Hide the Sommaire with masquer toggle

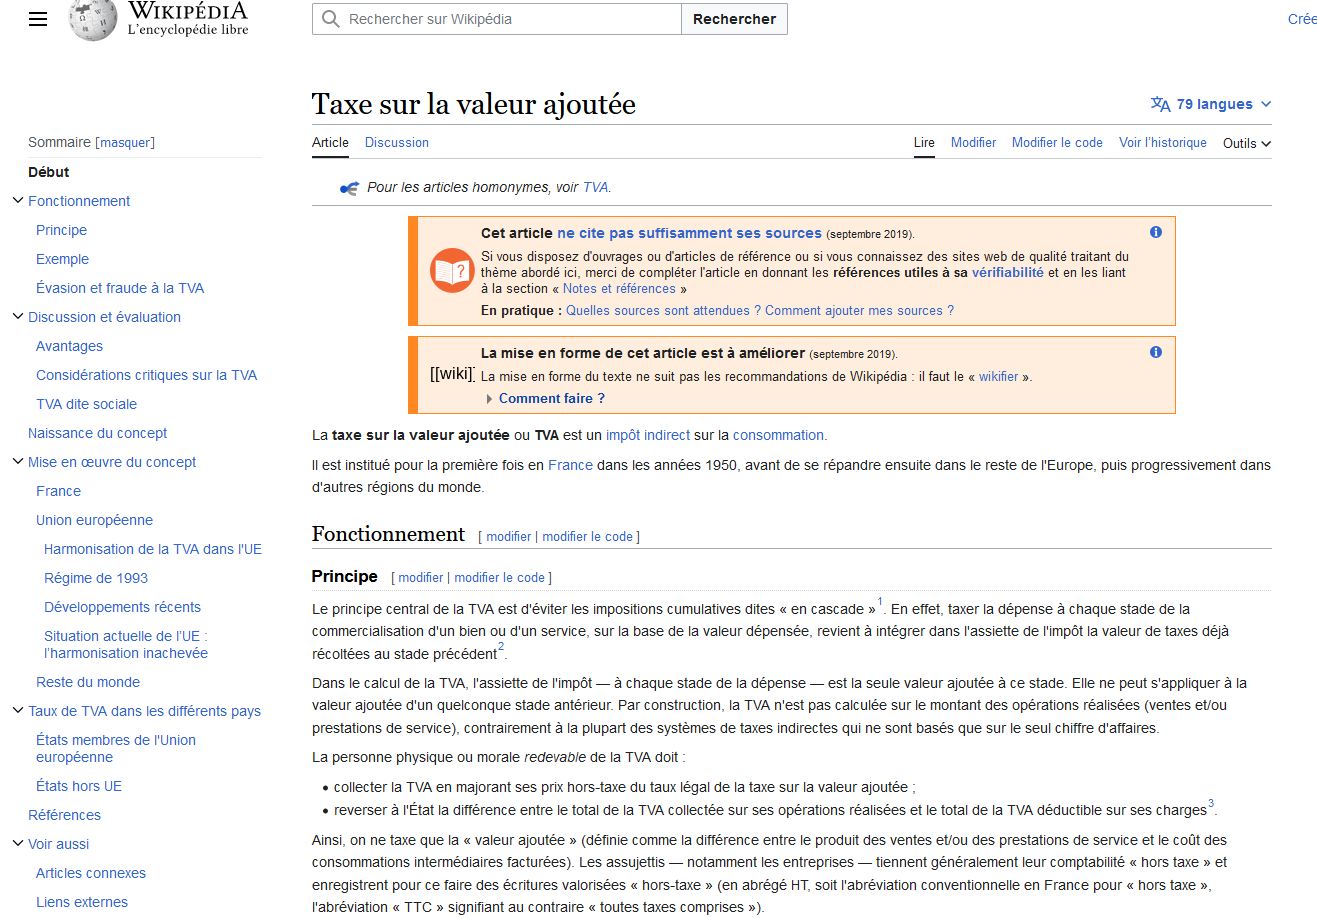[x=125, y=143]
